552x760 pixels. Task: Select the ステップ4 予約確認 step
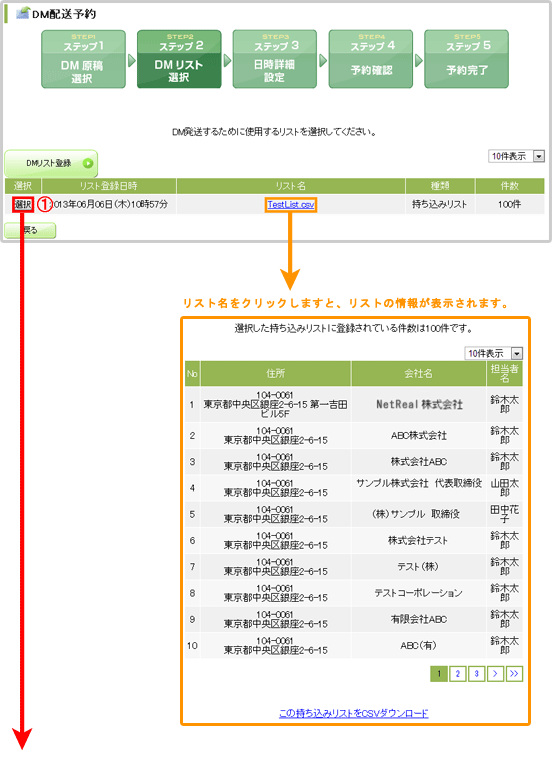(371, 59)
